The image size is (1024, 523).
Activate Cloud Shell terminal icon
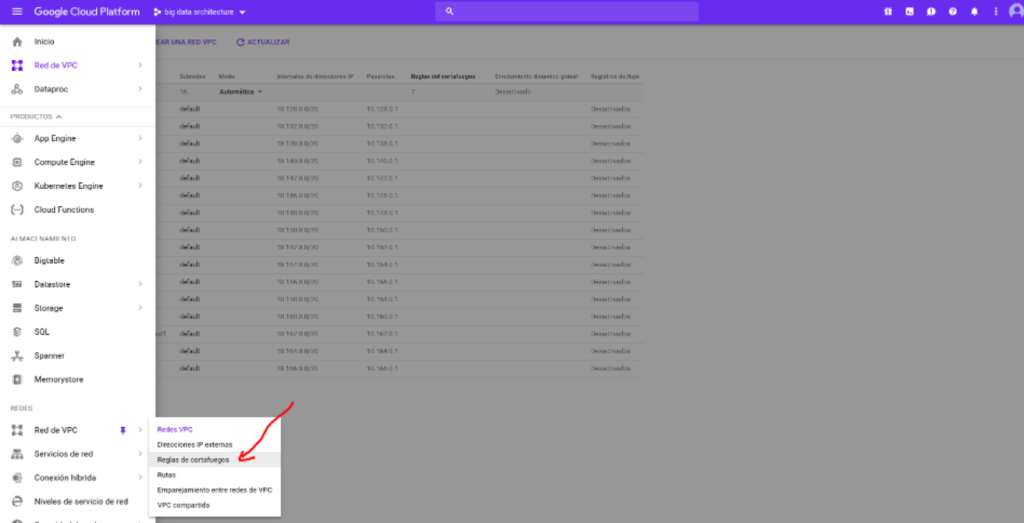click(x=909, y=12)
